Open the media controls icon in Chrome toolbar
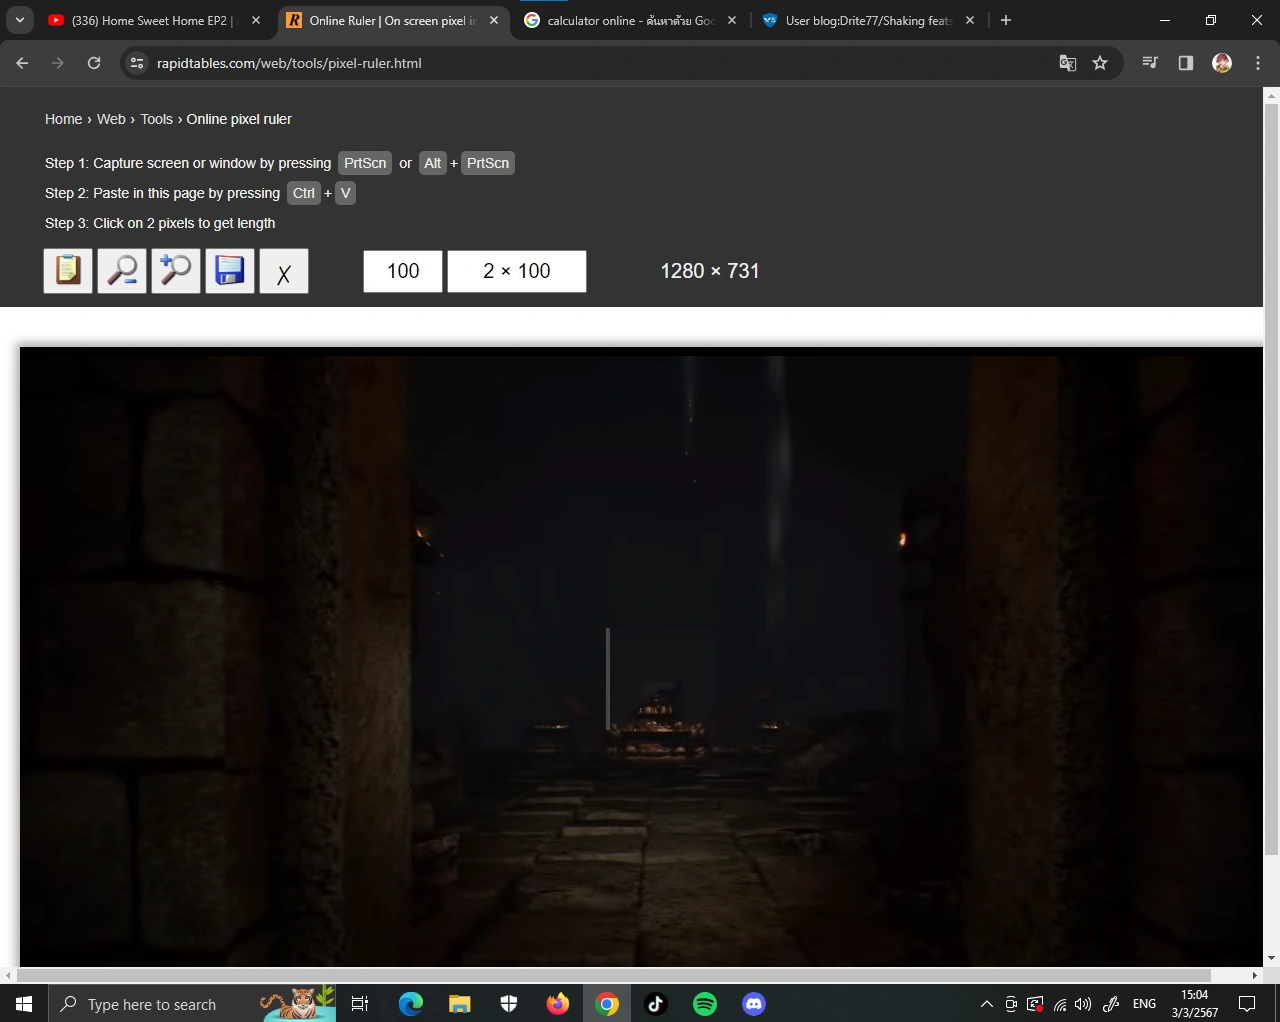This screenshot has width=1280, height=1022. pyautogui.click(x=1150, y=63)
